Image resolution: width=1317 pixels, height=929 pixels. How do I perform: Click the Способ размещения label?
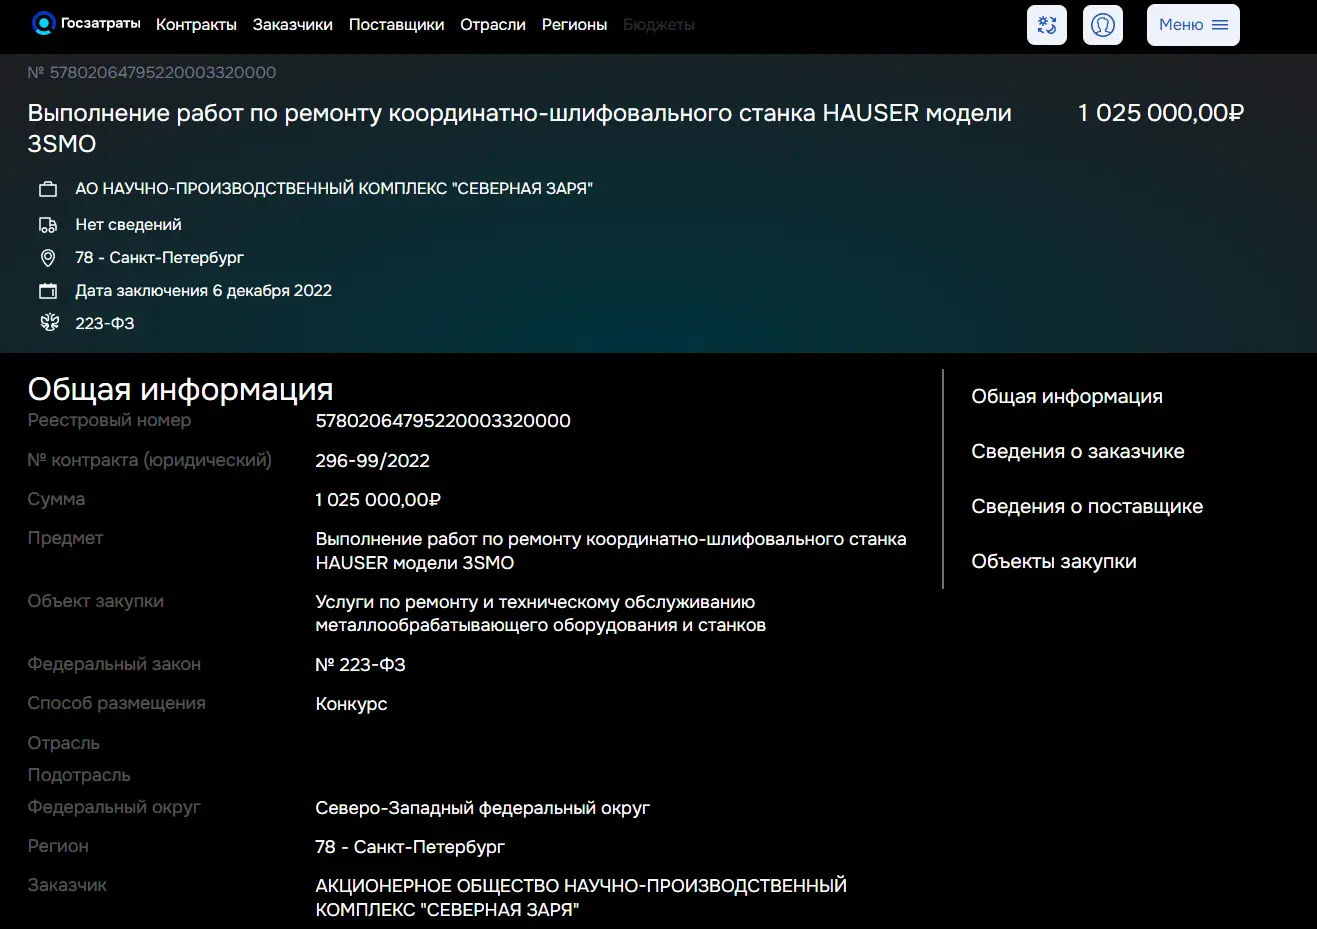pos(116,704)
